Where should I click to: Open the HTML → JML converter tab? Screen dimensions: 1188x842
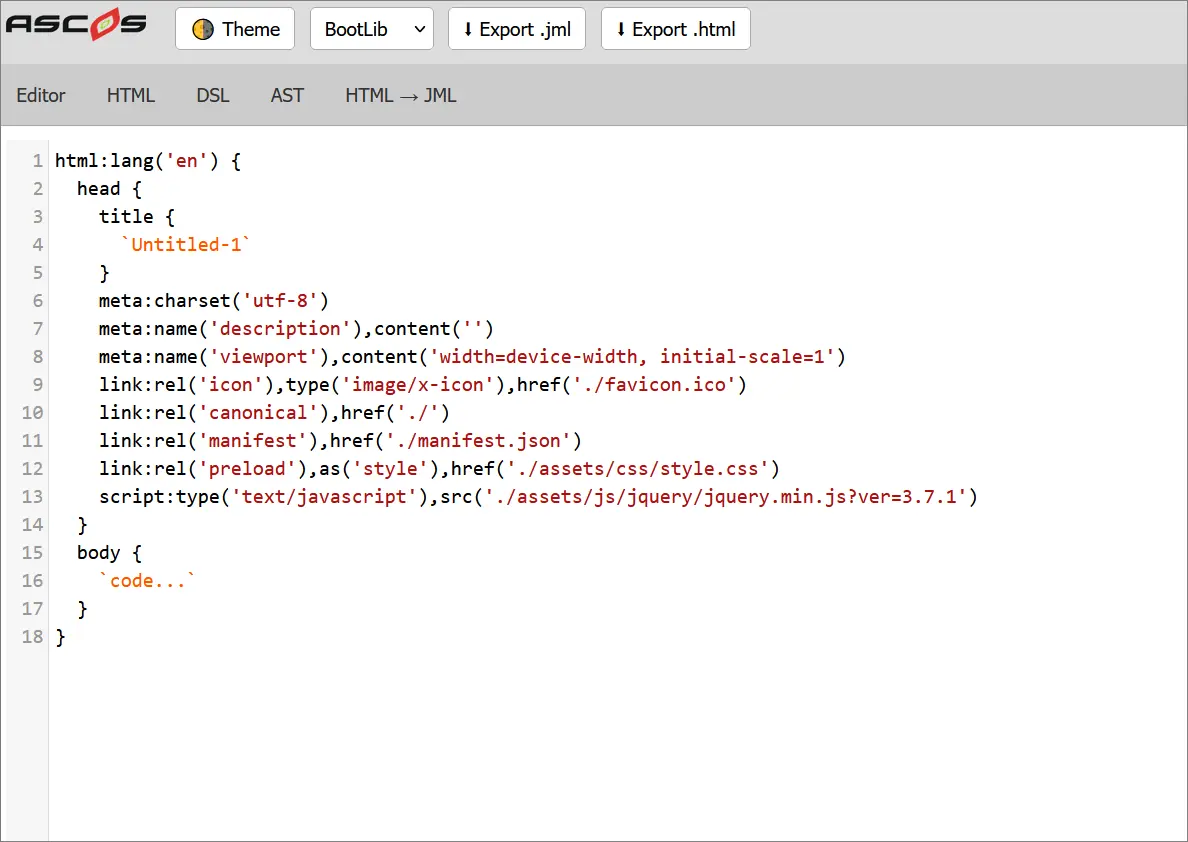click(400, 95)
